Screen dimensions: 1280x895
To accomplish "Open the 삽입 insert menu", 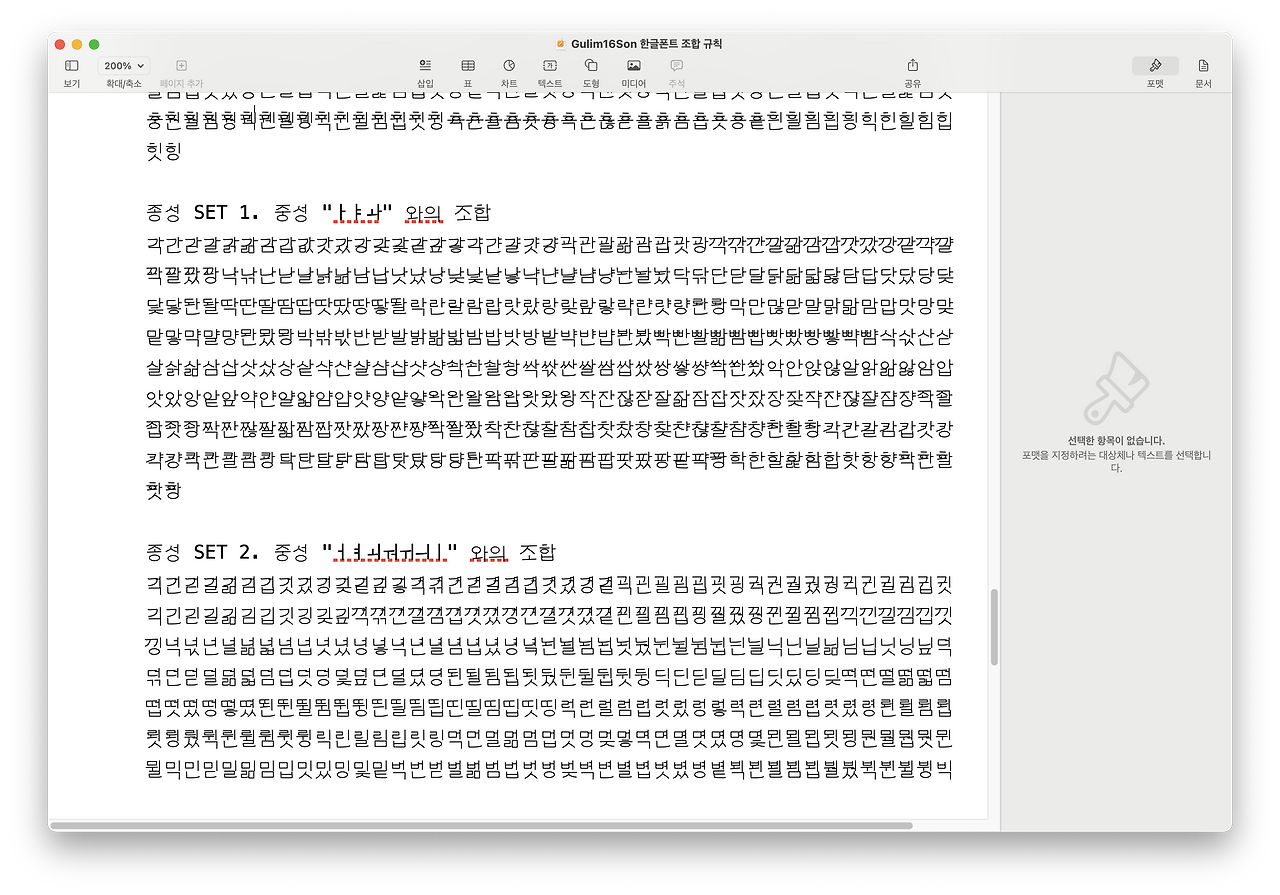I will [425, 66].
